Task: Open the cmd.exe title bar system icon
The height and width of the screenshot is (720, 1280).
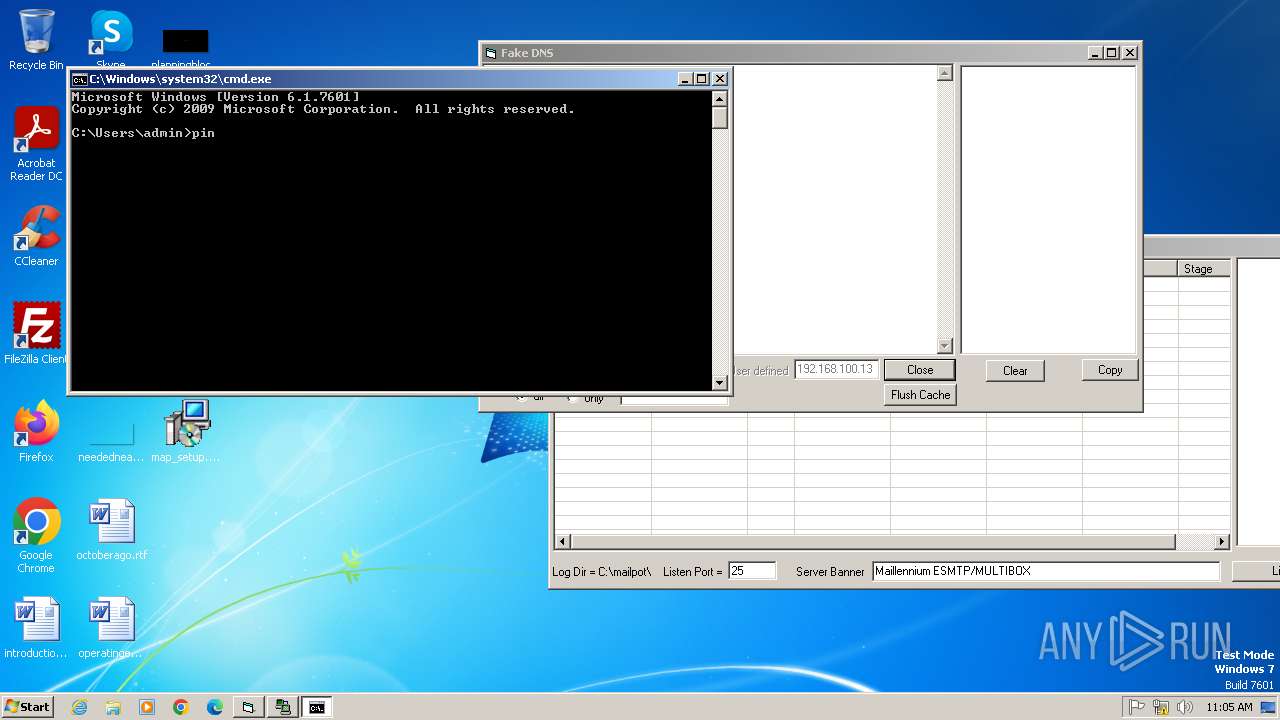Action: pyautogui.click(x=79, y=79)
